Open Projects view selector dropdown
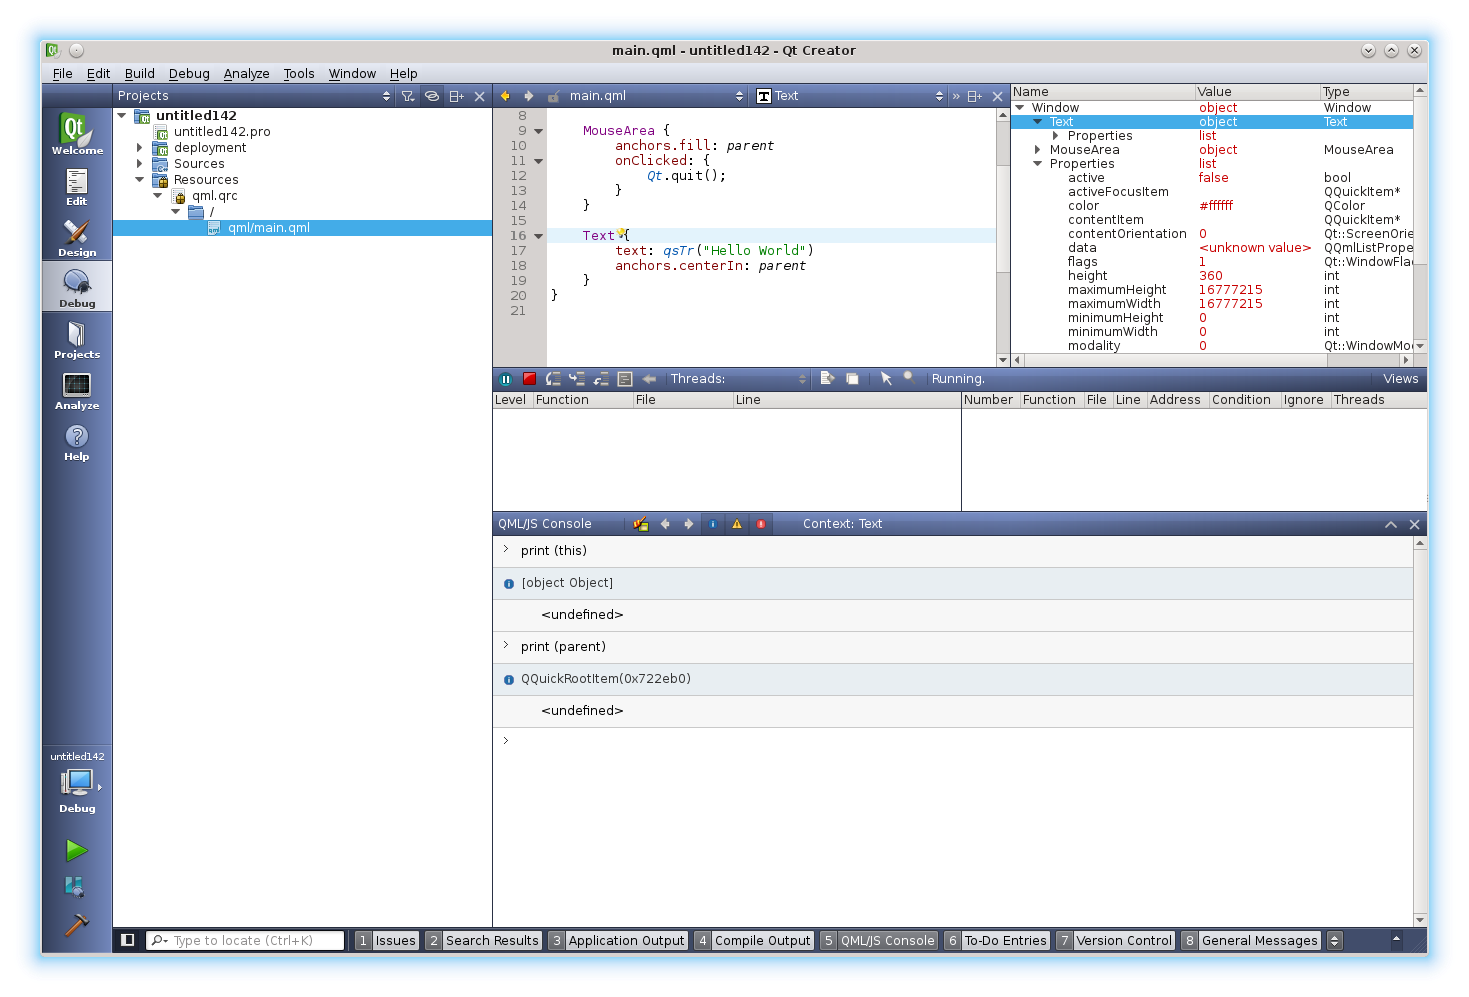Screen dimensions: 1469x997 [x=254, y=96]
